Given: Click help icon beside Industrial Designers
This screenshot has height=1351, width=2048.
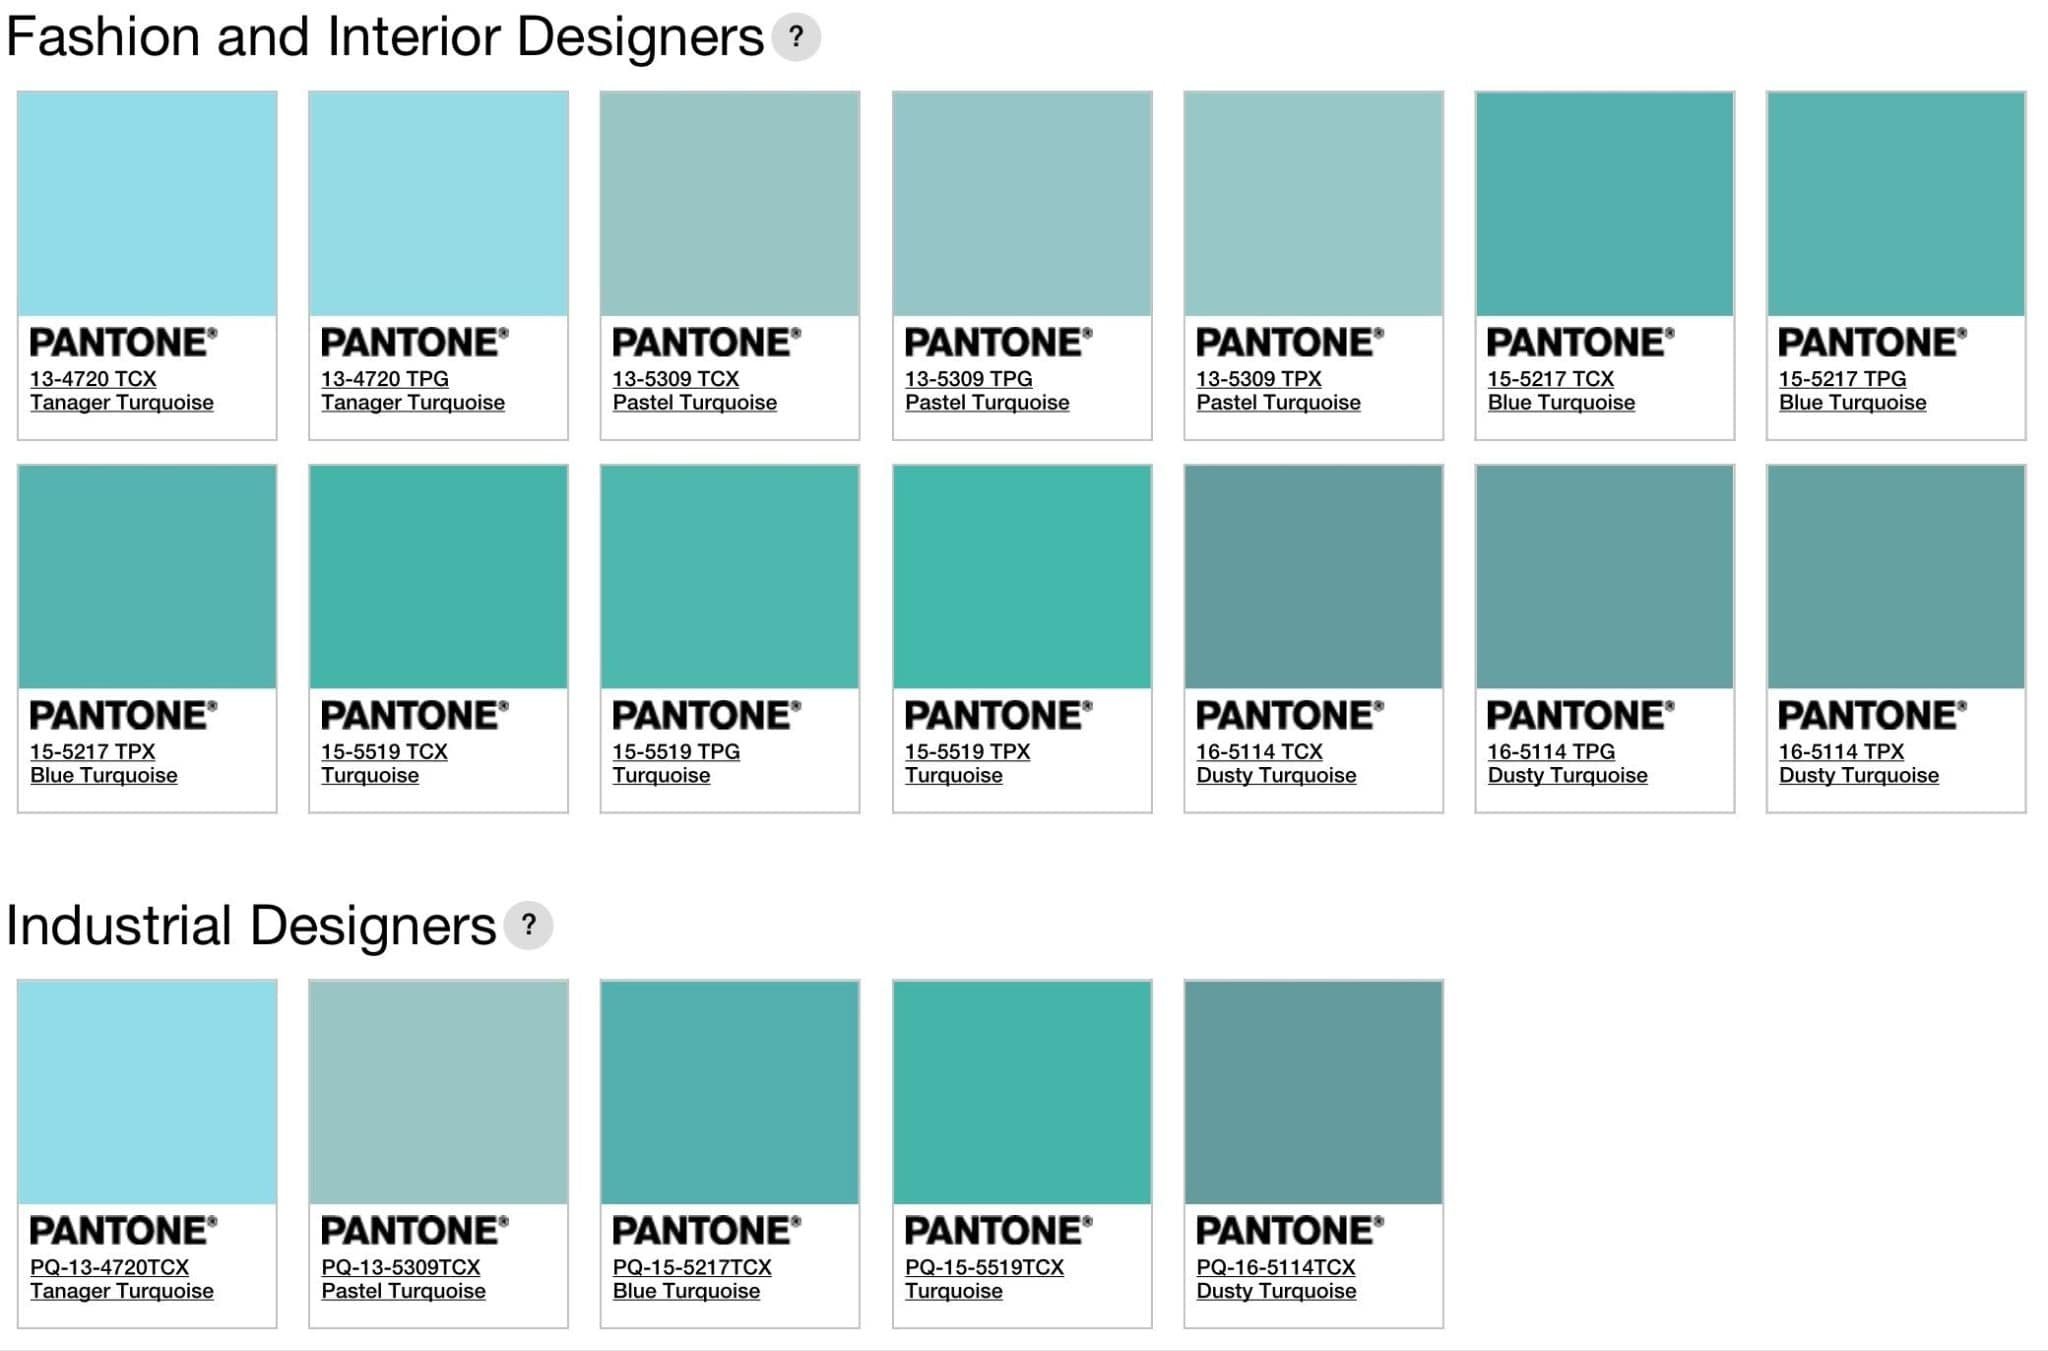Looking at the screenshot, I should pos(528,925).
